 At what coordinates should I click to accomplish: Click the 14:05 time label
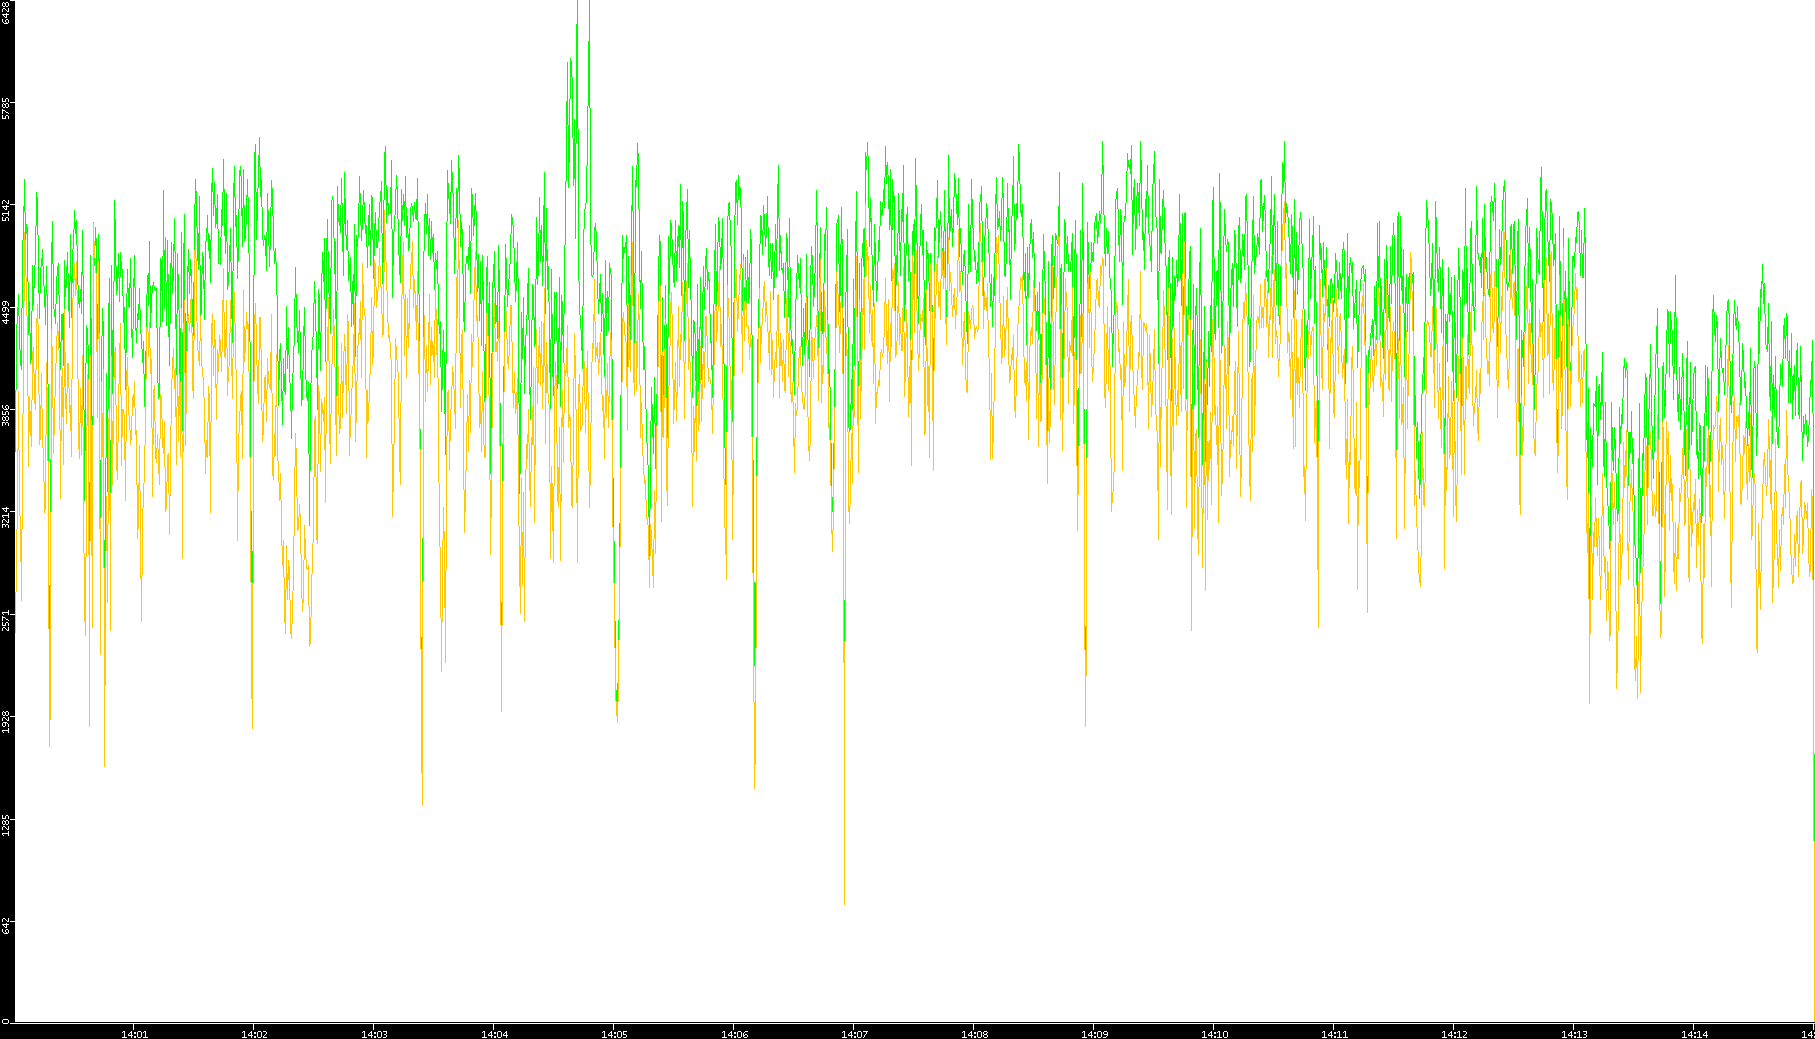[614, 1034]
